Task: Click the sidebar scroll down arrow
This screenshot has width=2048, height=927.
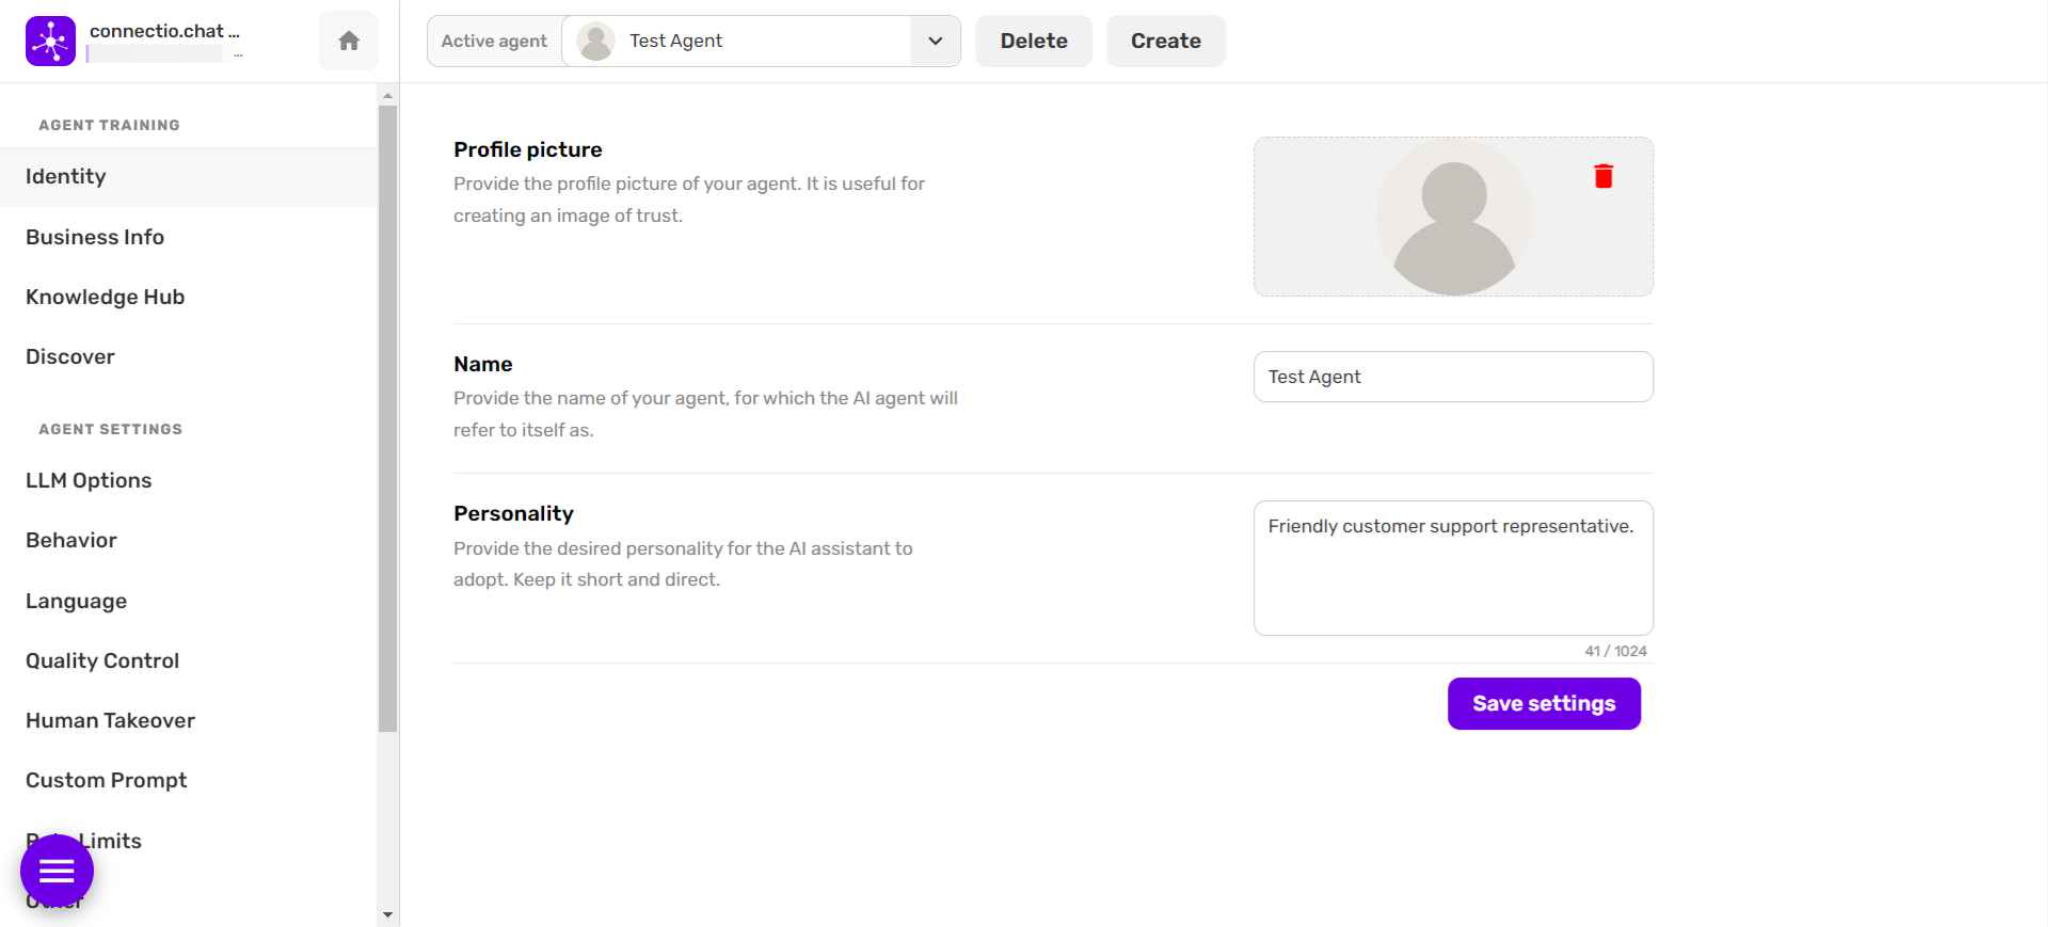Action: pos(388,914)
